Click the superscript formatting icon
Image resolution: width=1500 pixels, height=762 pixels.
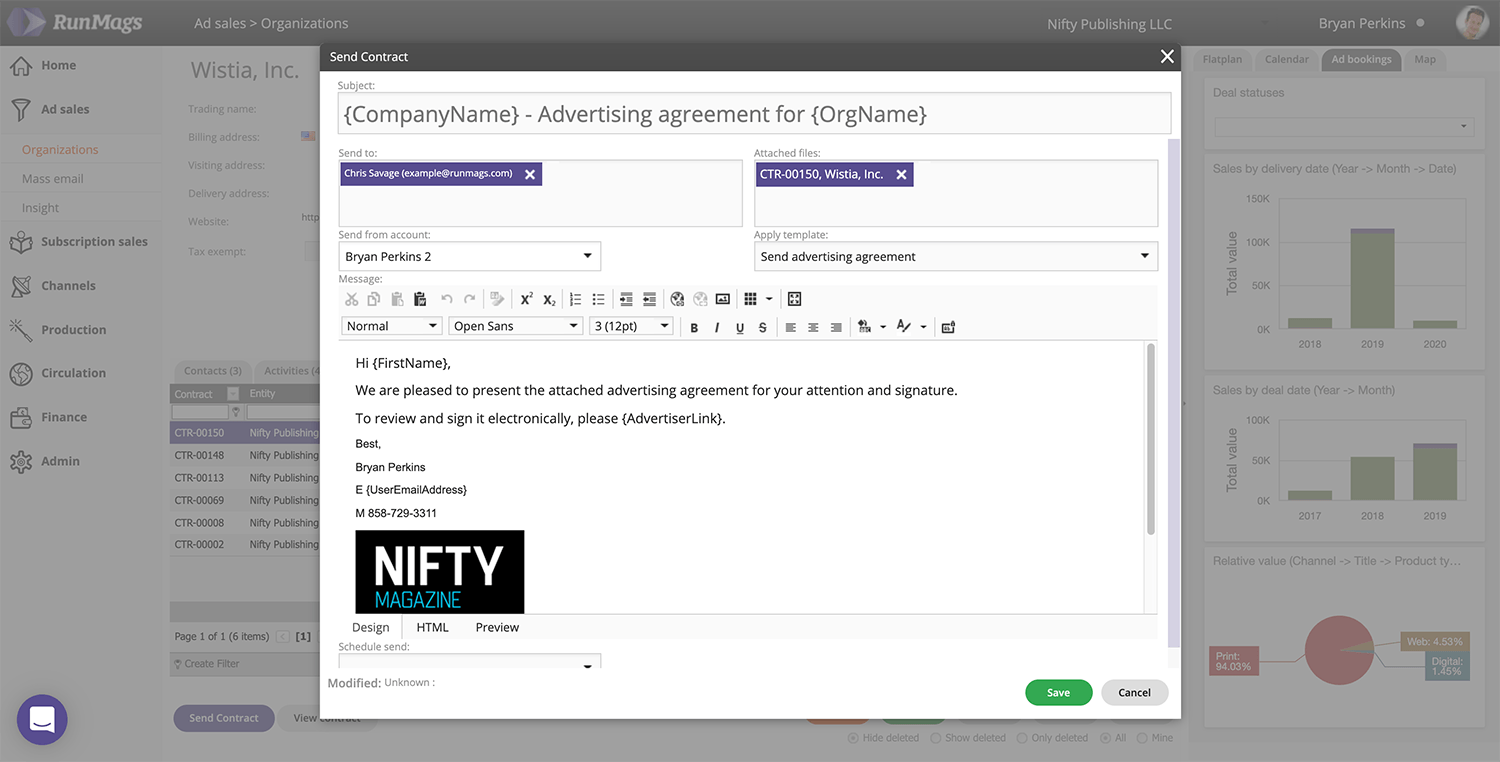[x=526, y=299]
